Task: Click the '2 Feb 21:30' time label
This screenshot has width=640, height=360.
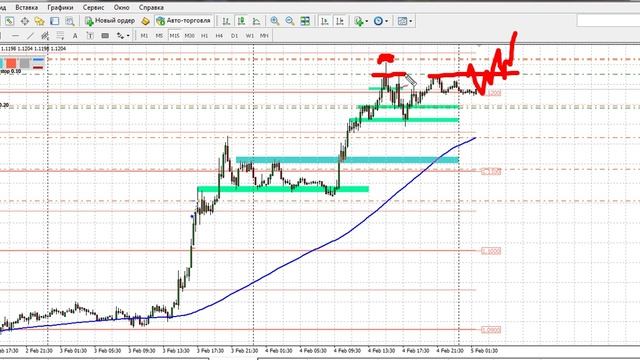Action: (x=39, y=351)
